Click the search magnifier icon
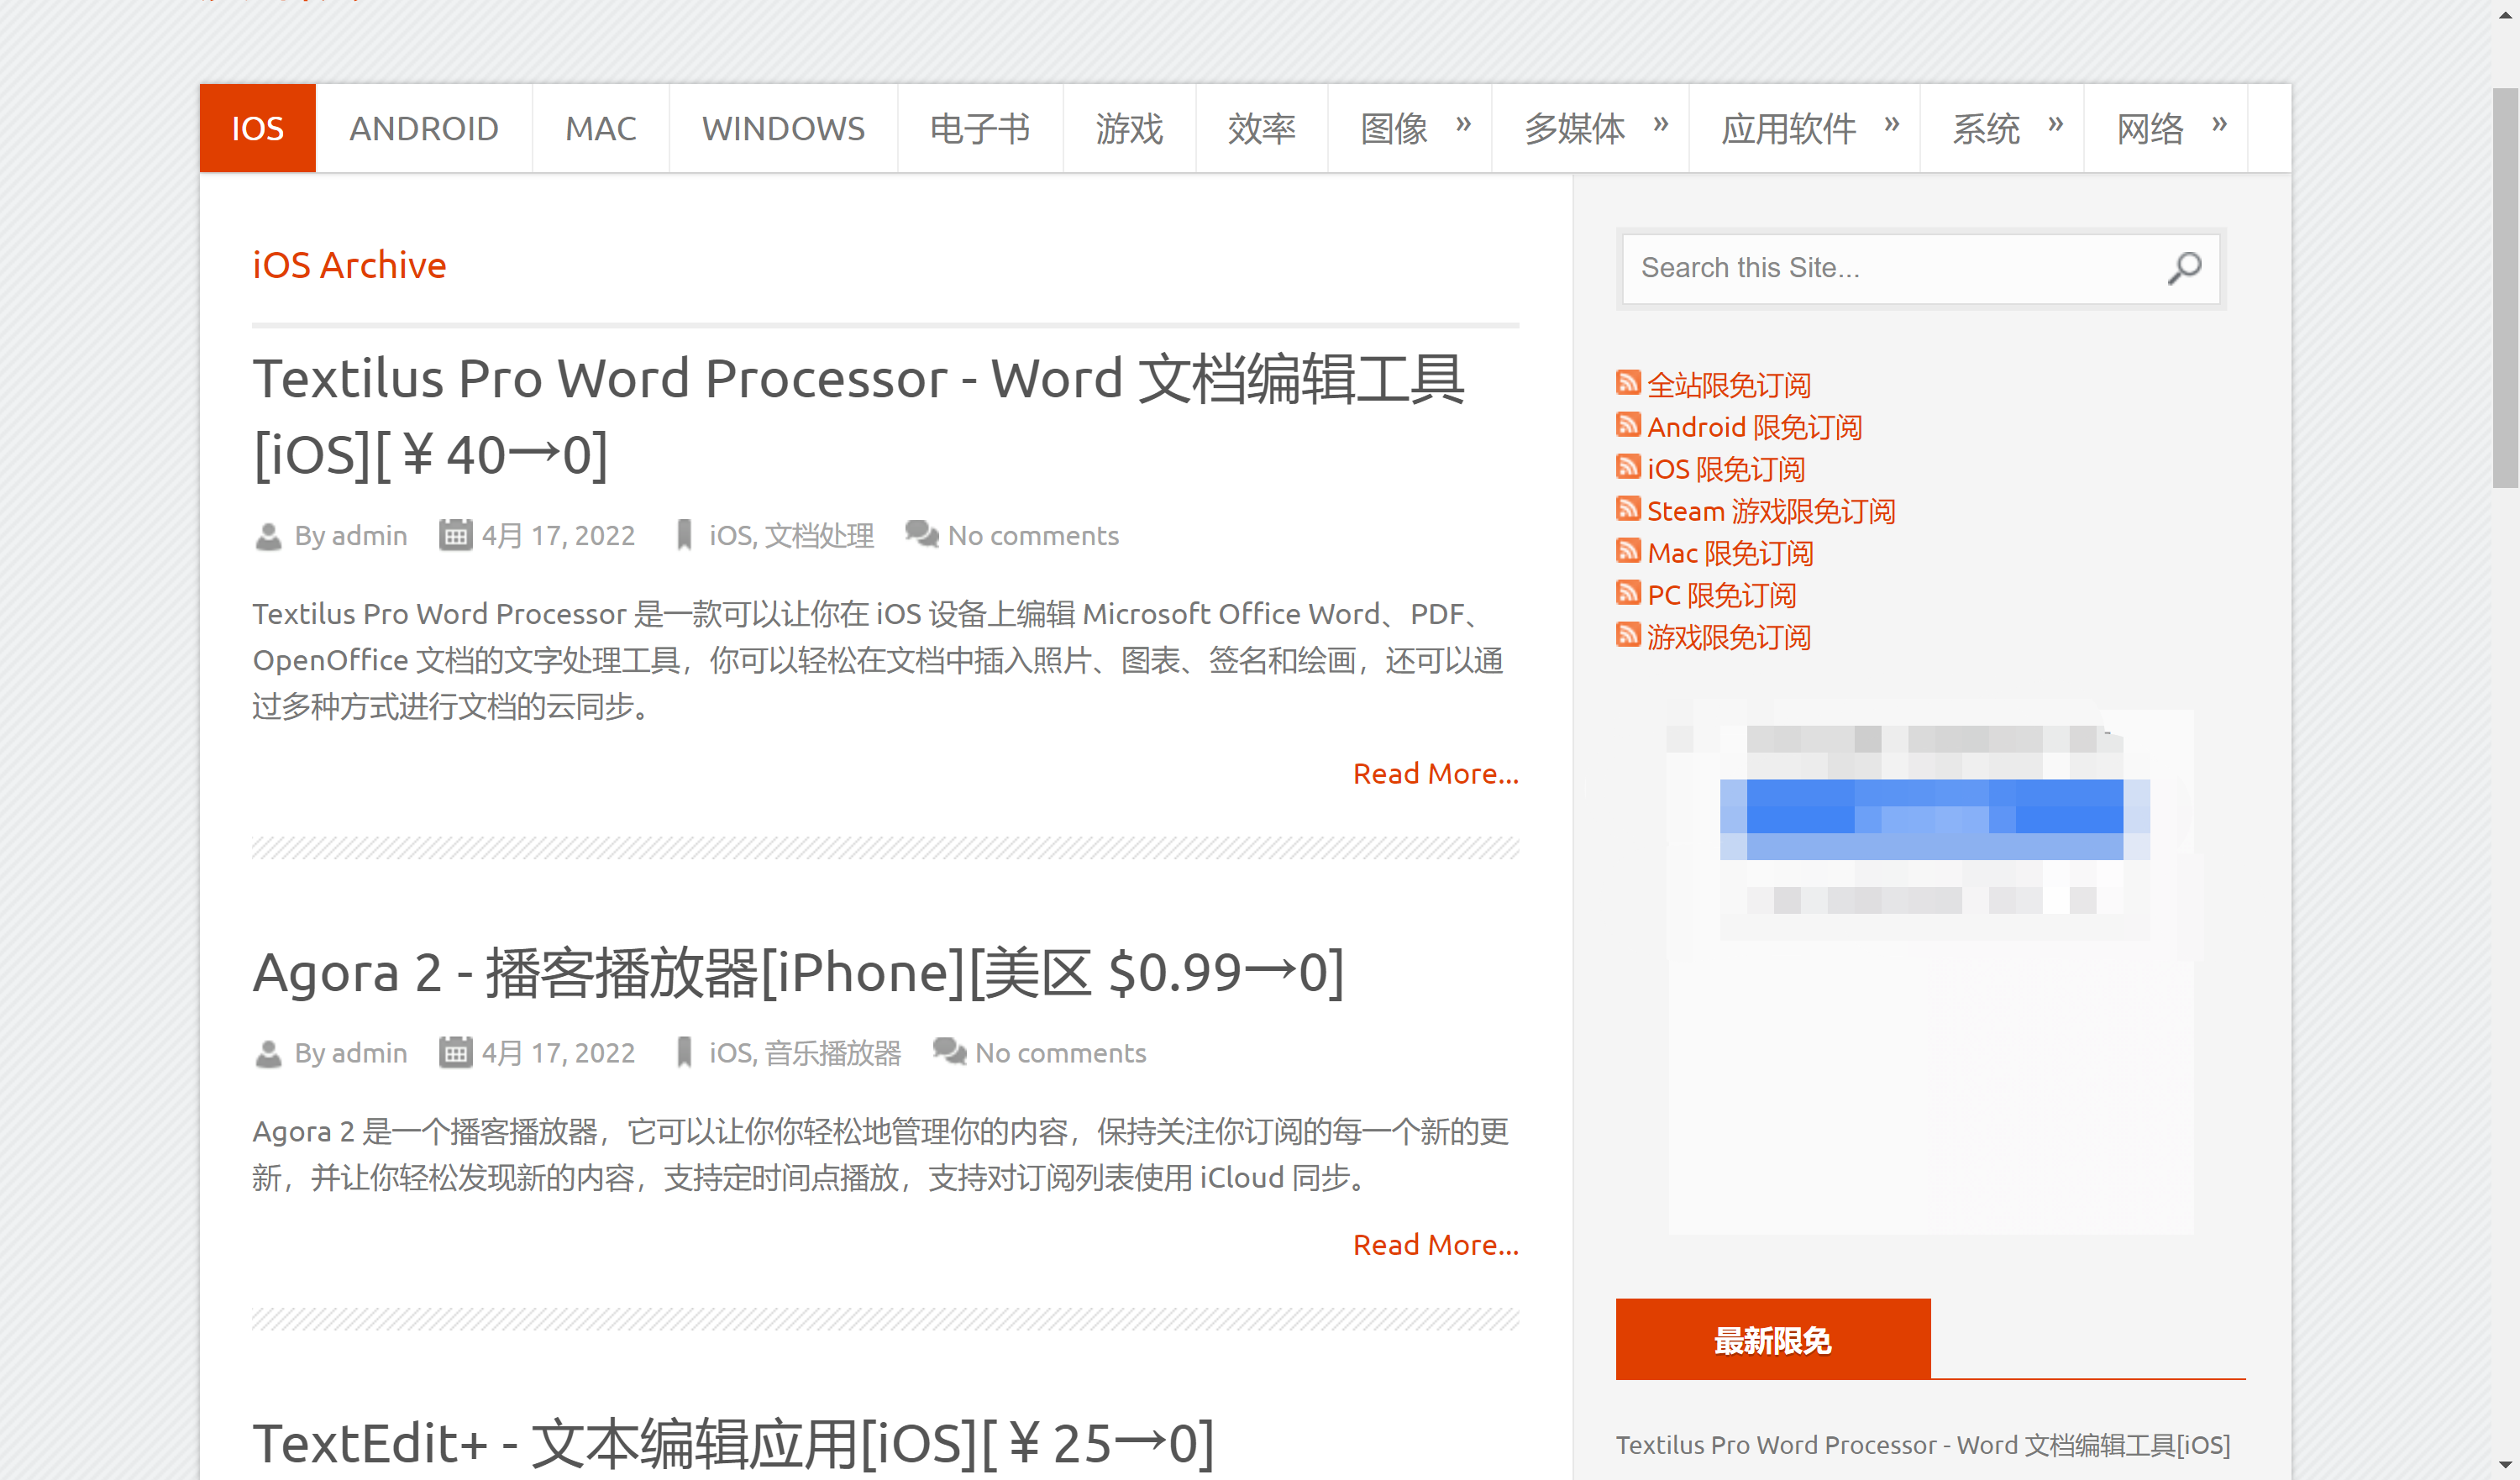Image resolution: width=2520 pixels, height=1480 pixels. coord(2184,268)
